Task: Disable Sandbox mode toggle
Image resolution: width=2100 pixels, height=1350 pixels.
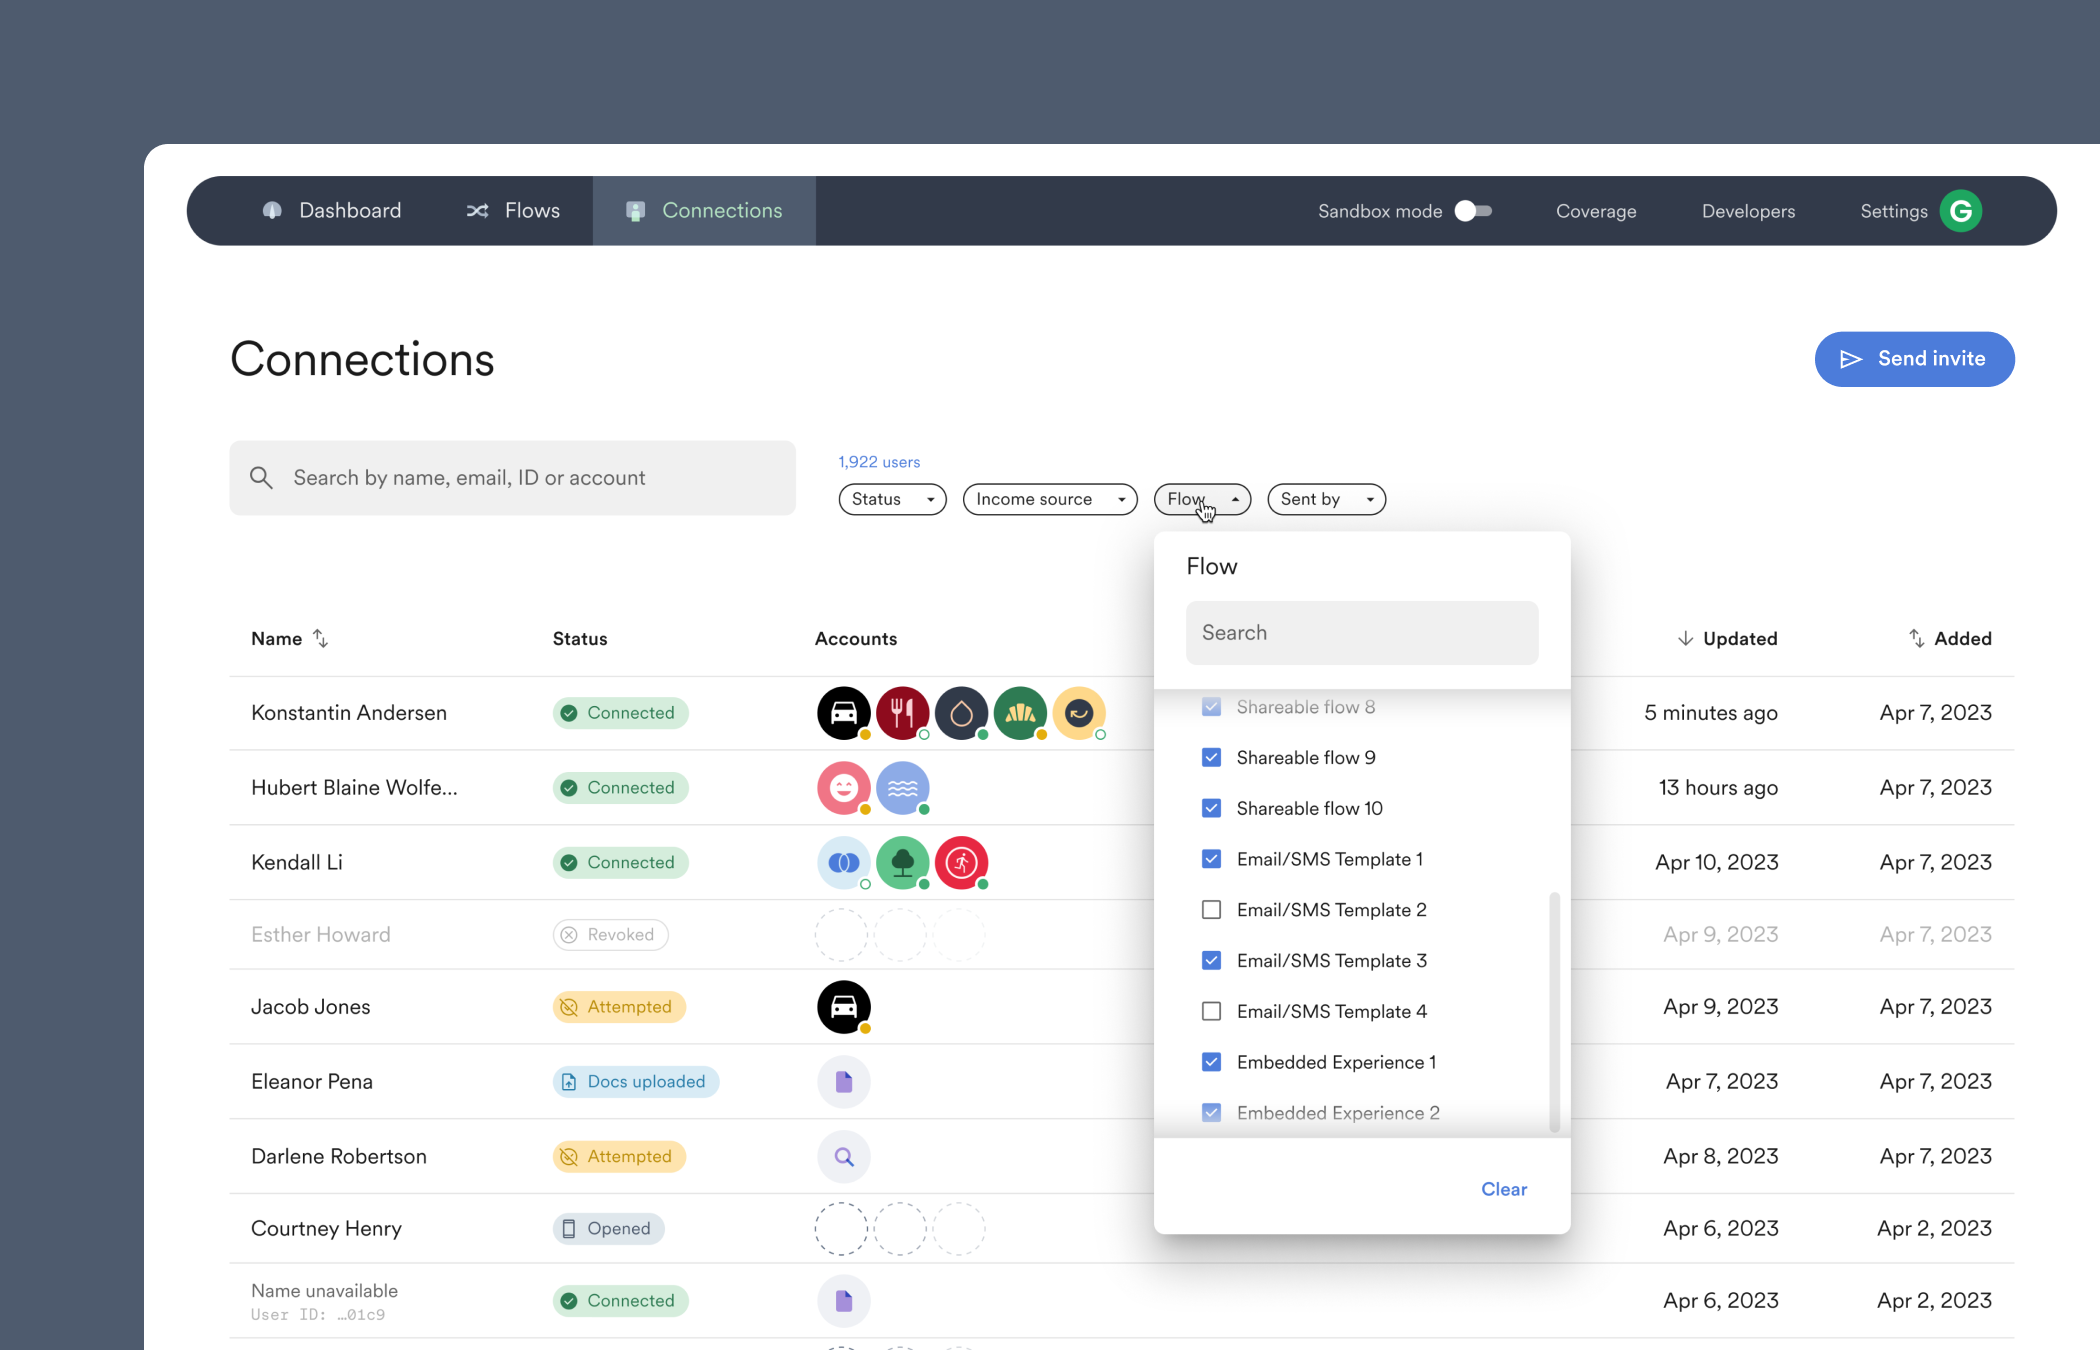Action: tap(1471, 210)
